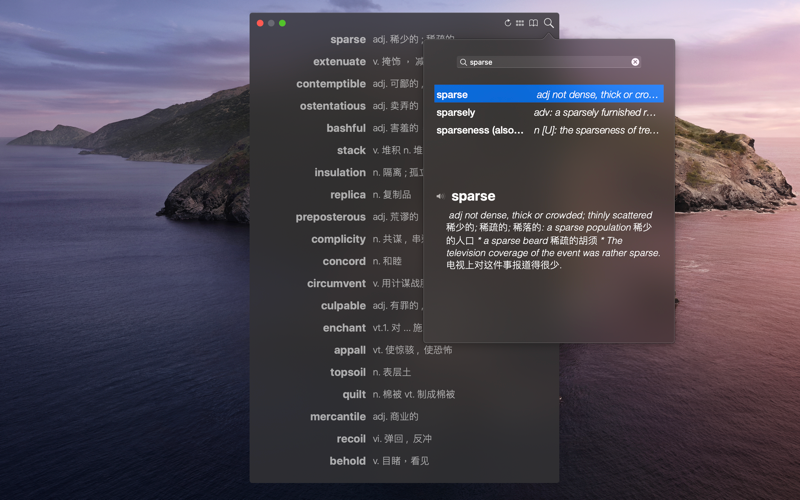Click inside the sparse search field
Viewport: 800px width, 500px height.
548,62
